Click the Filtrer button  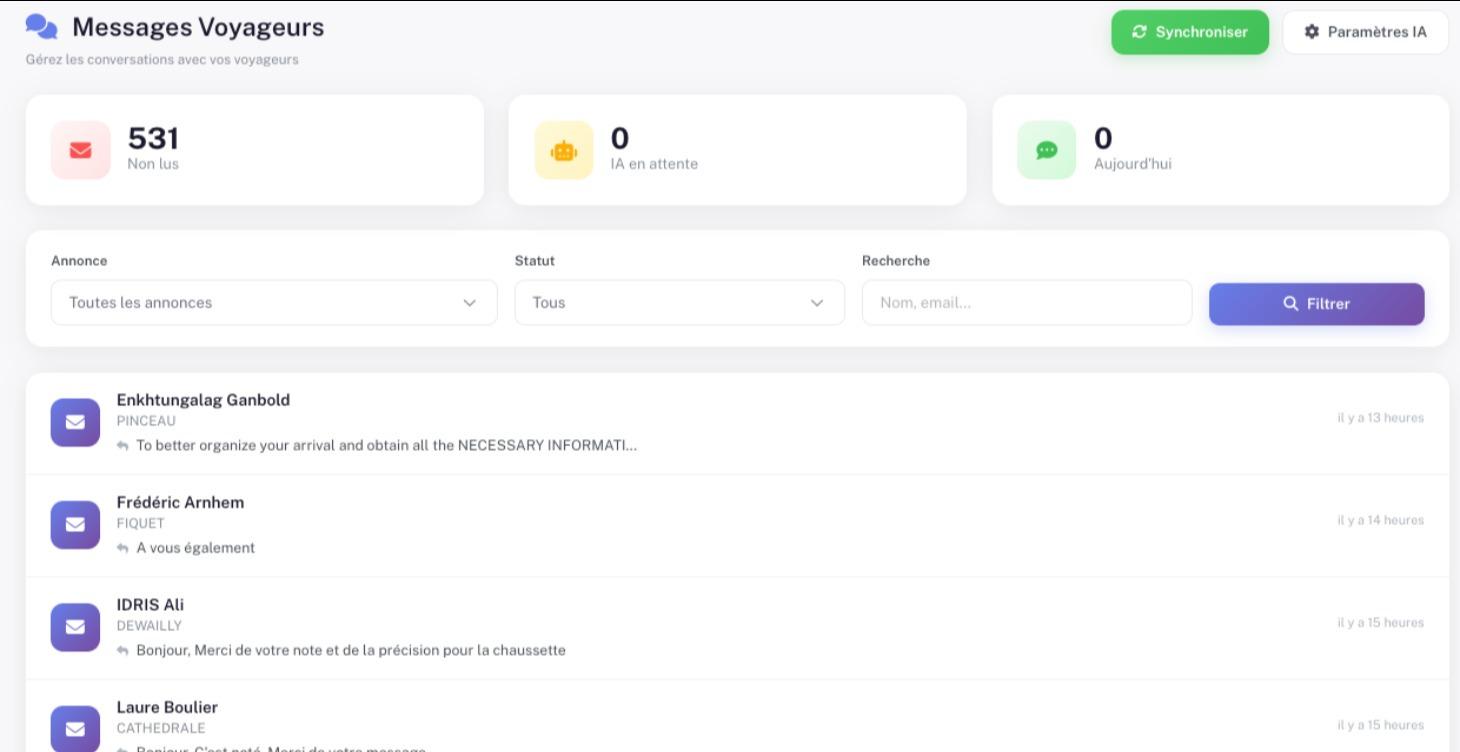coord(1316,304)
